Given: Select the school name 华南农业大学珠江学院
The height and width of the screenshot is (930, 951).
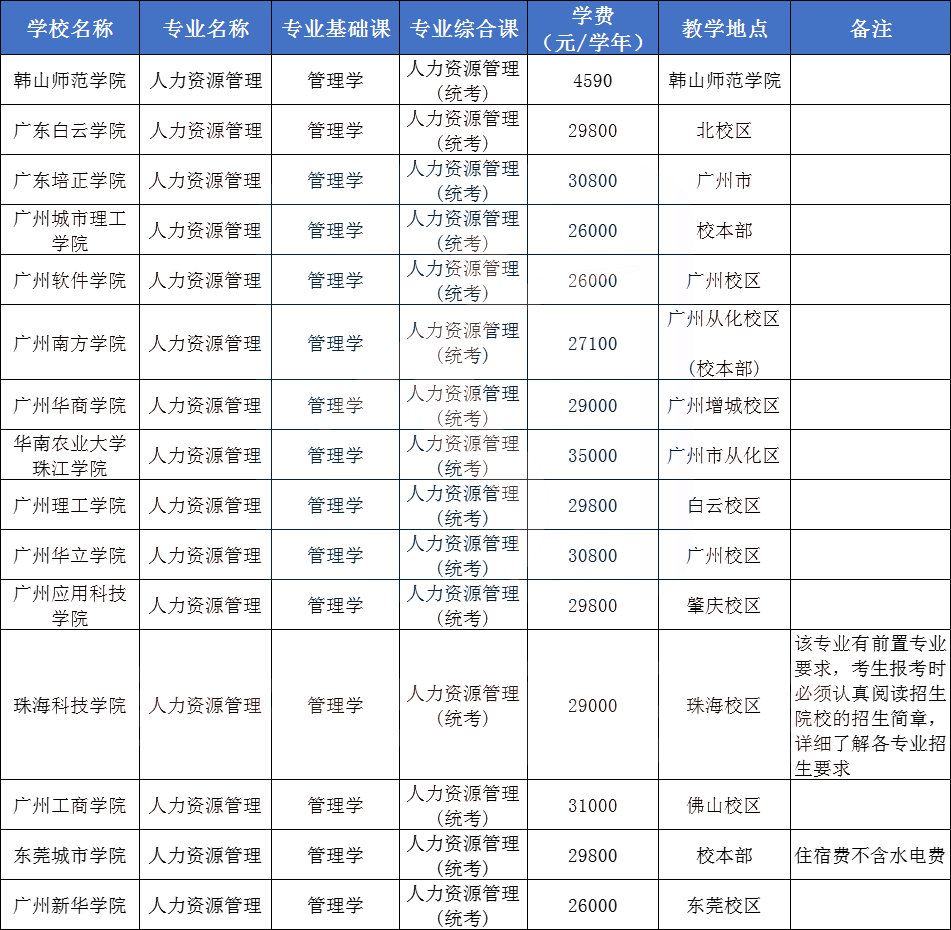Looking at the screenshot, I should tap(70, 456).
